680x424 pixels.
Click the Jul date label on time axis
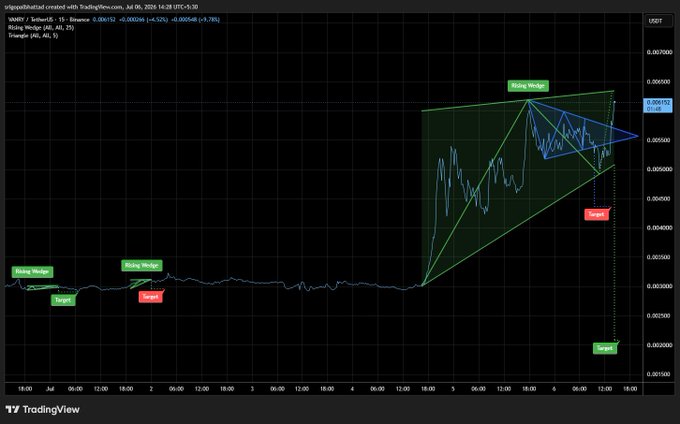coord(50,389)
